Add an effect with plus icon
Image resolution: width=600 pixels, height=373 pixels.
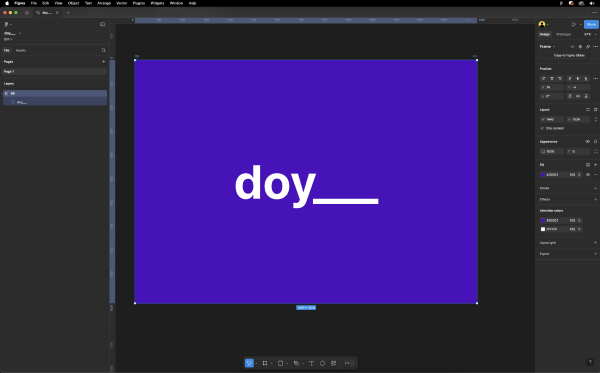(595, 199)
